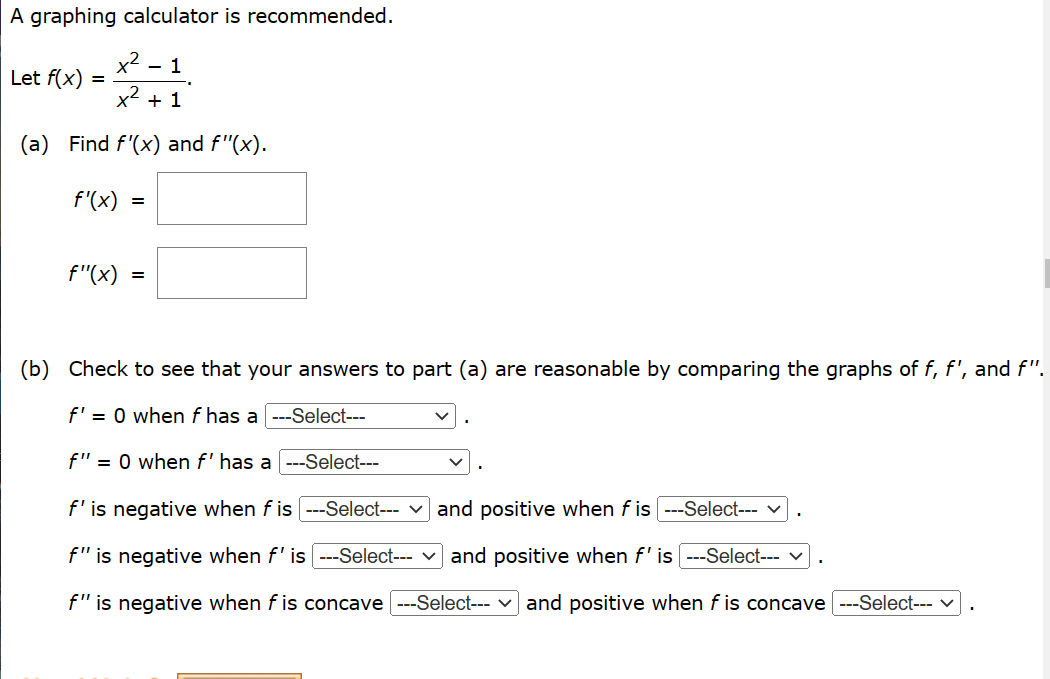The image size is (1050, 679).
Task: Click inside the f''(x) answer box
Action: pyautogui.click(x=231, y=272)
